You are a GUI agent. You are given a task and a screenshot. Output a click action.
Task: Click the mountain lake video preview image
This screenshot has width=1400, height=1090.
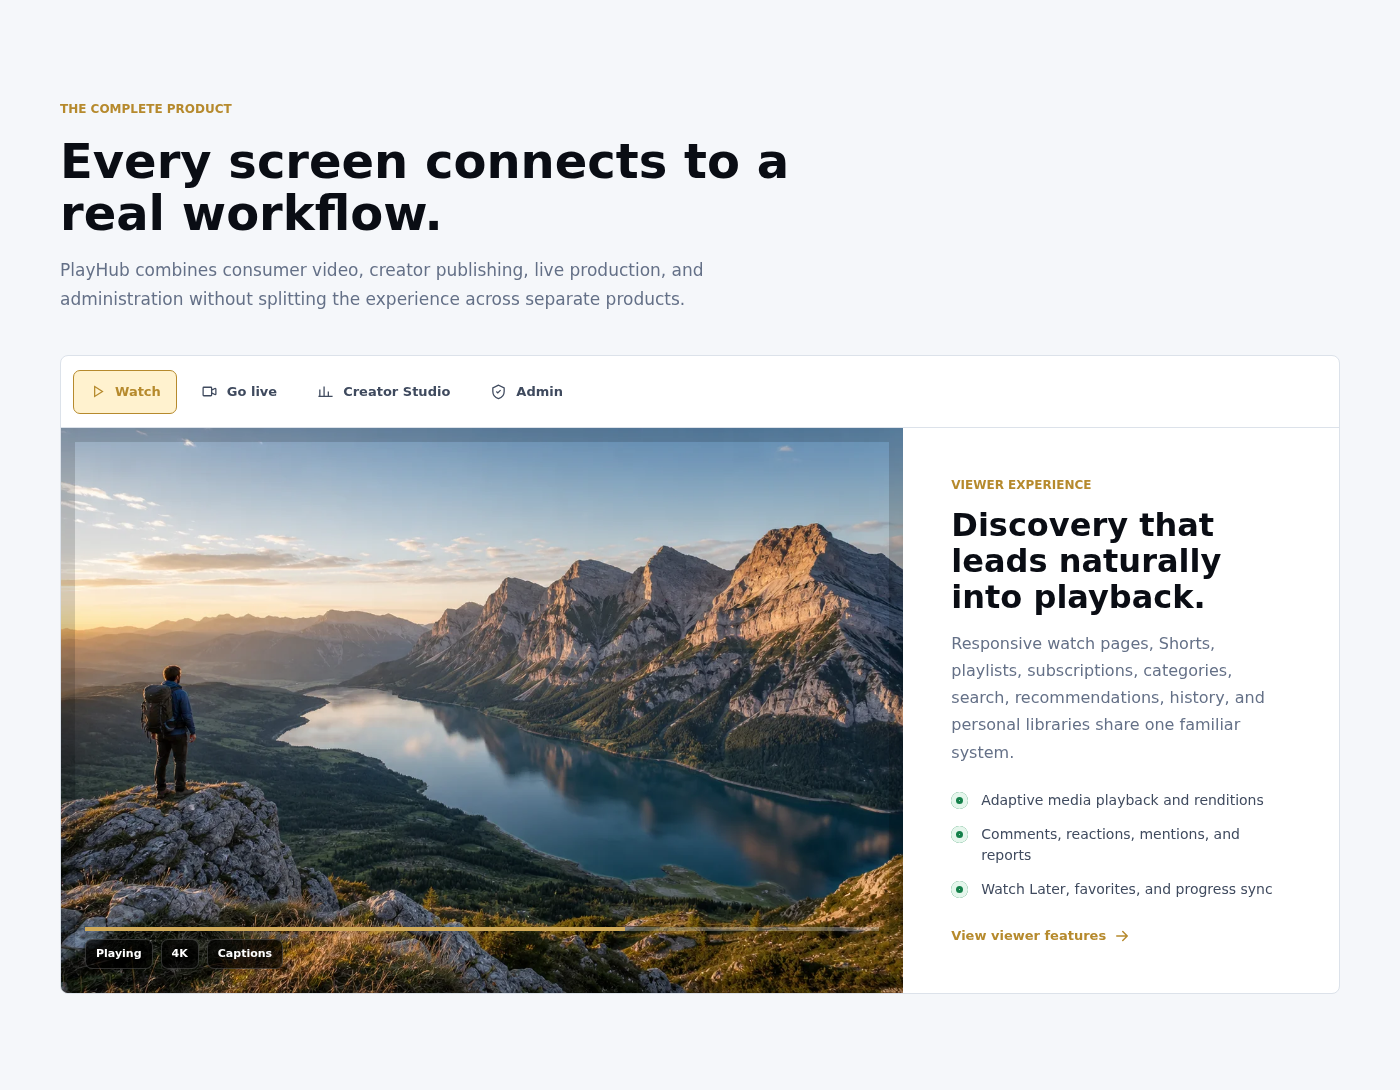tap(482, 710)
